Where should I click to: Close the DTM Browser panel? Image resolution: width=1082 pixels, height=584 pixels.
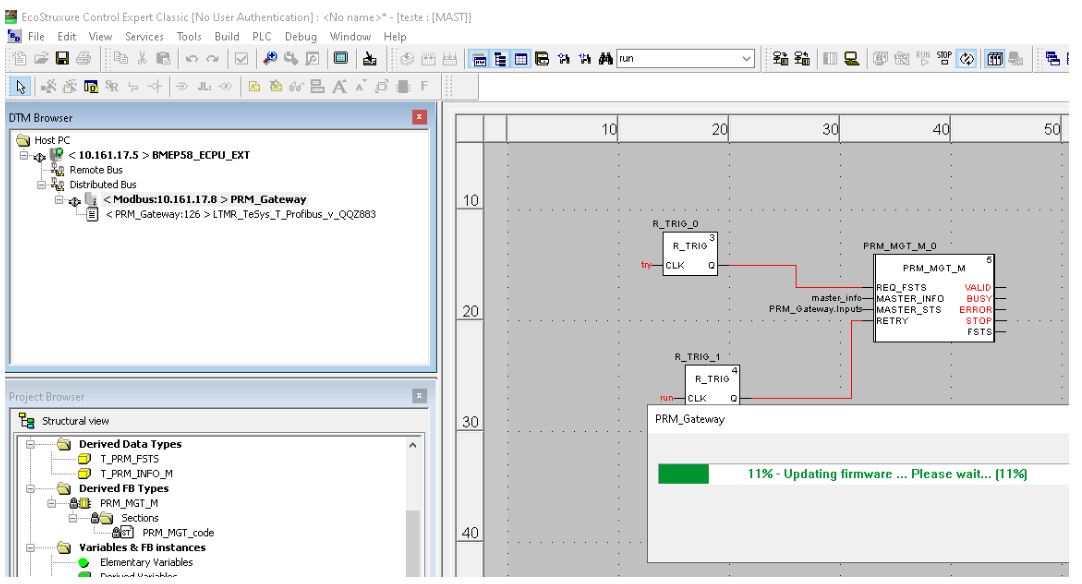[x=419, y=117]
